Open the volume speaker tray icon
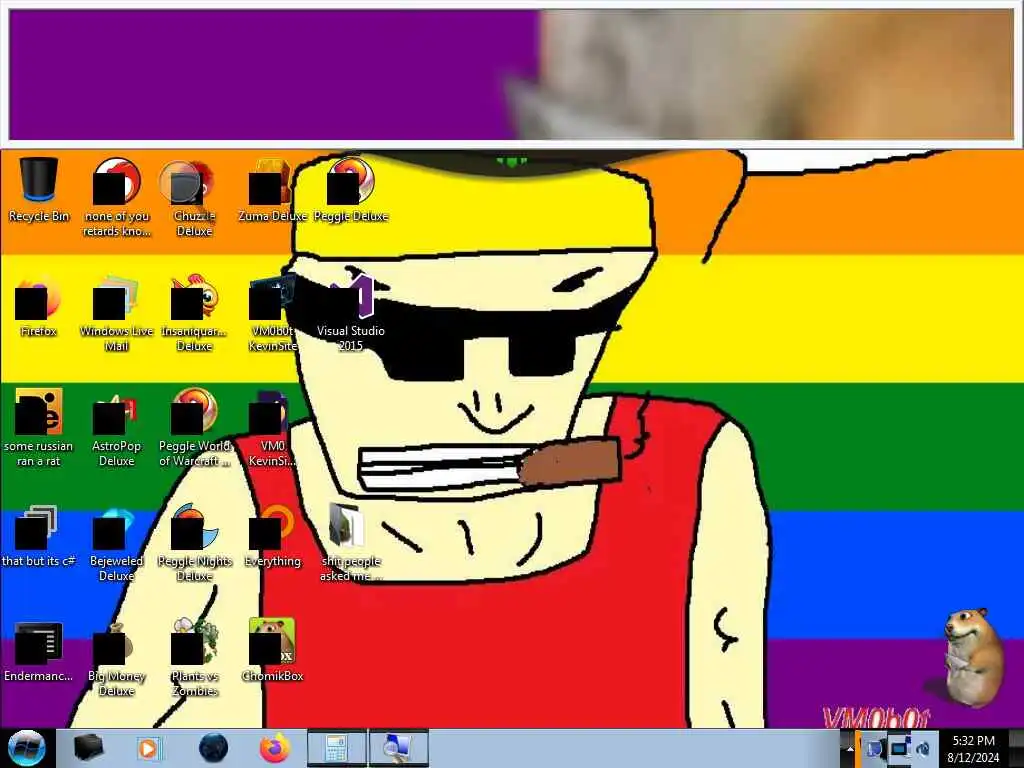This screenshot has height=768, width=1024. (x=923, y=748)
